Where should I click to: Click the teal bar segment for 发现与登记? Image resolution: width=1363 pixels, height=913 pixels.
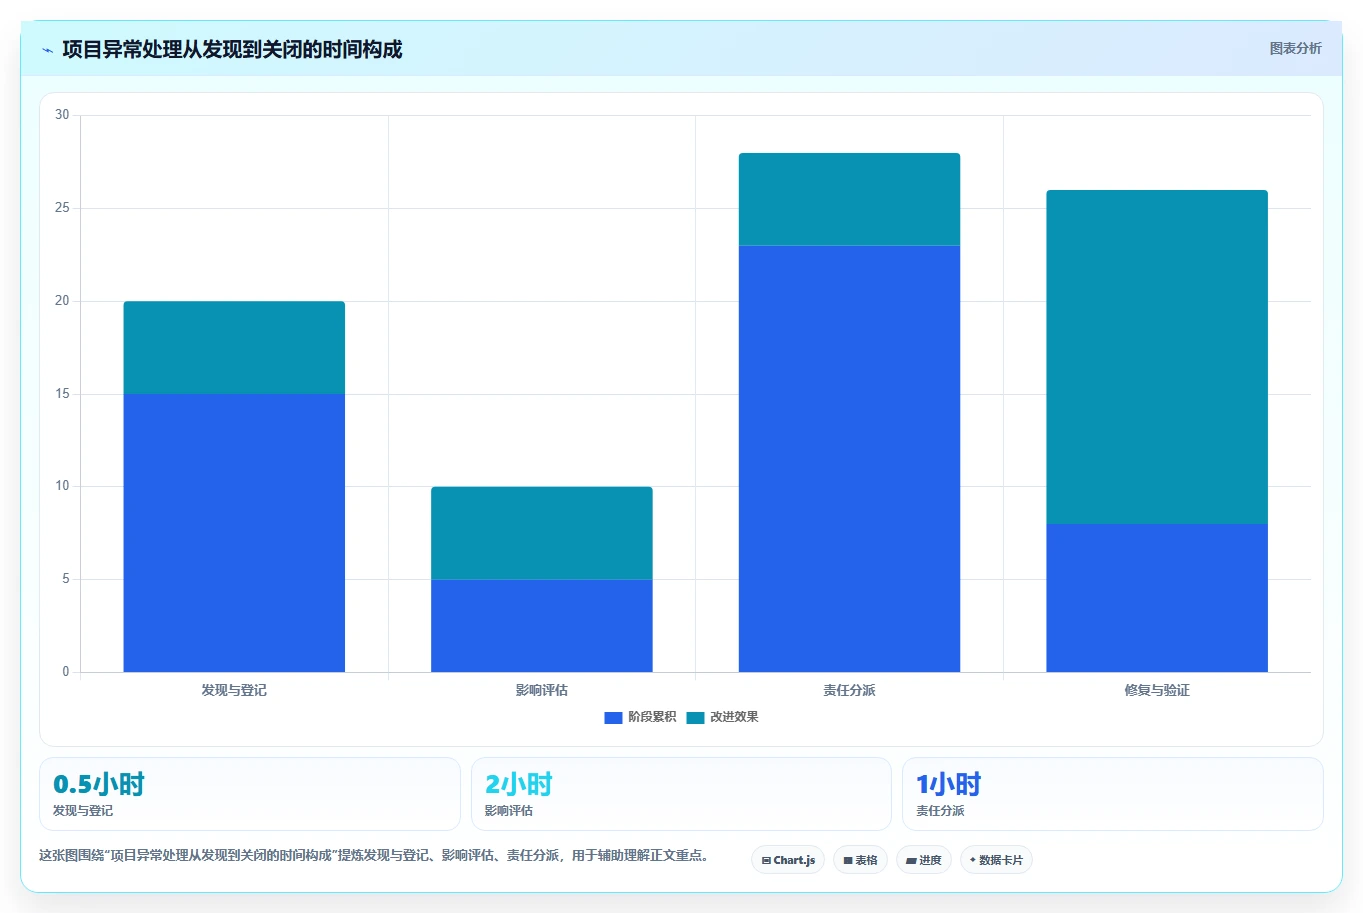(234, 348)
